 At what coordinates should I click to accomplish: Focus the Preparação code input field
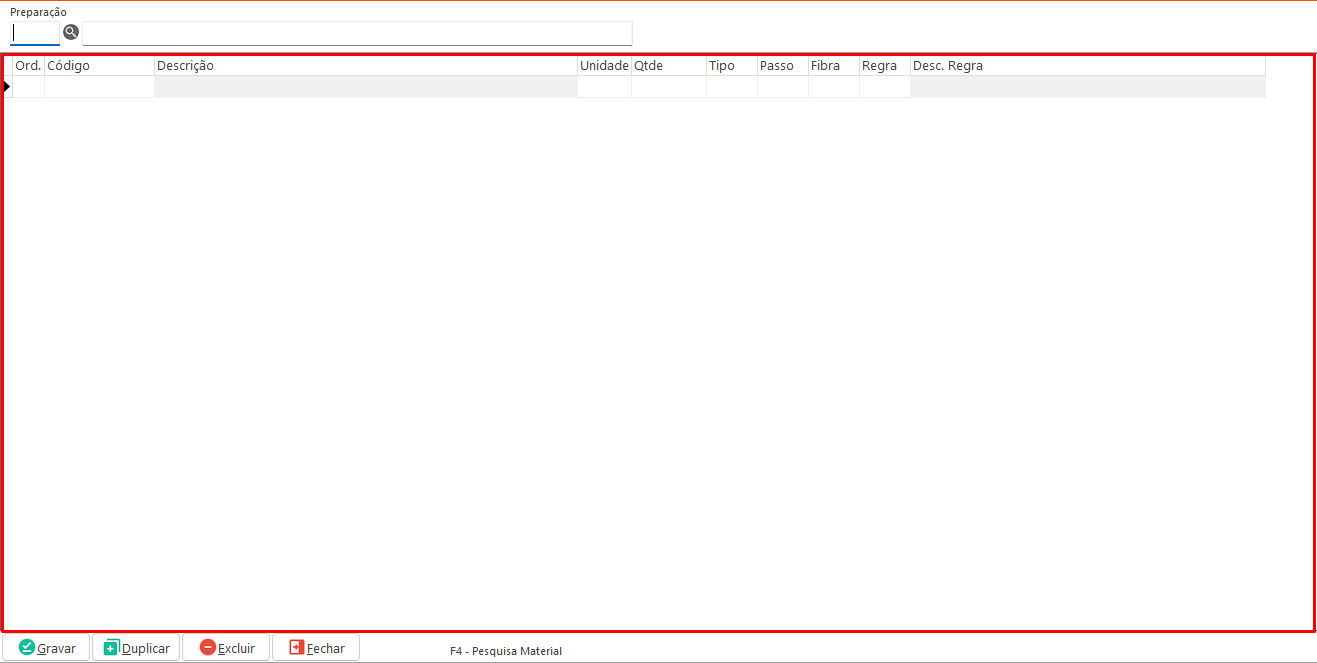pos(35,33)
